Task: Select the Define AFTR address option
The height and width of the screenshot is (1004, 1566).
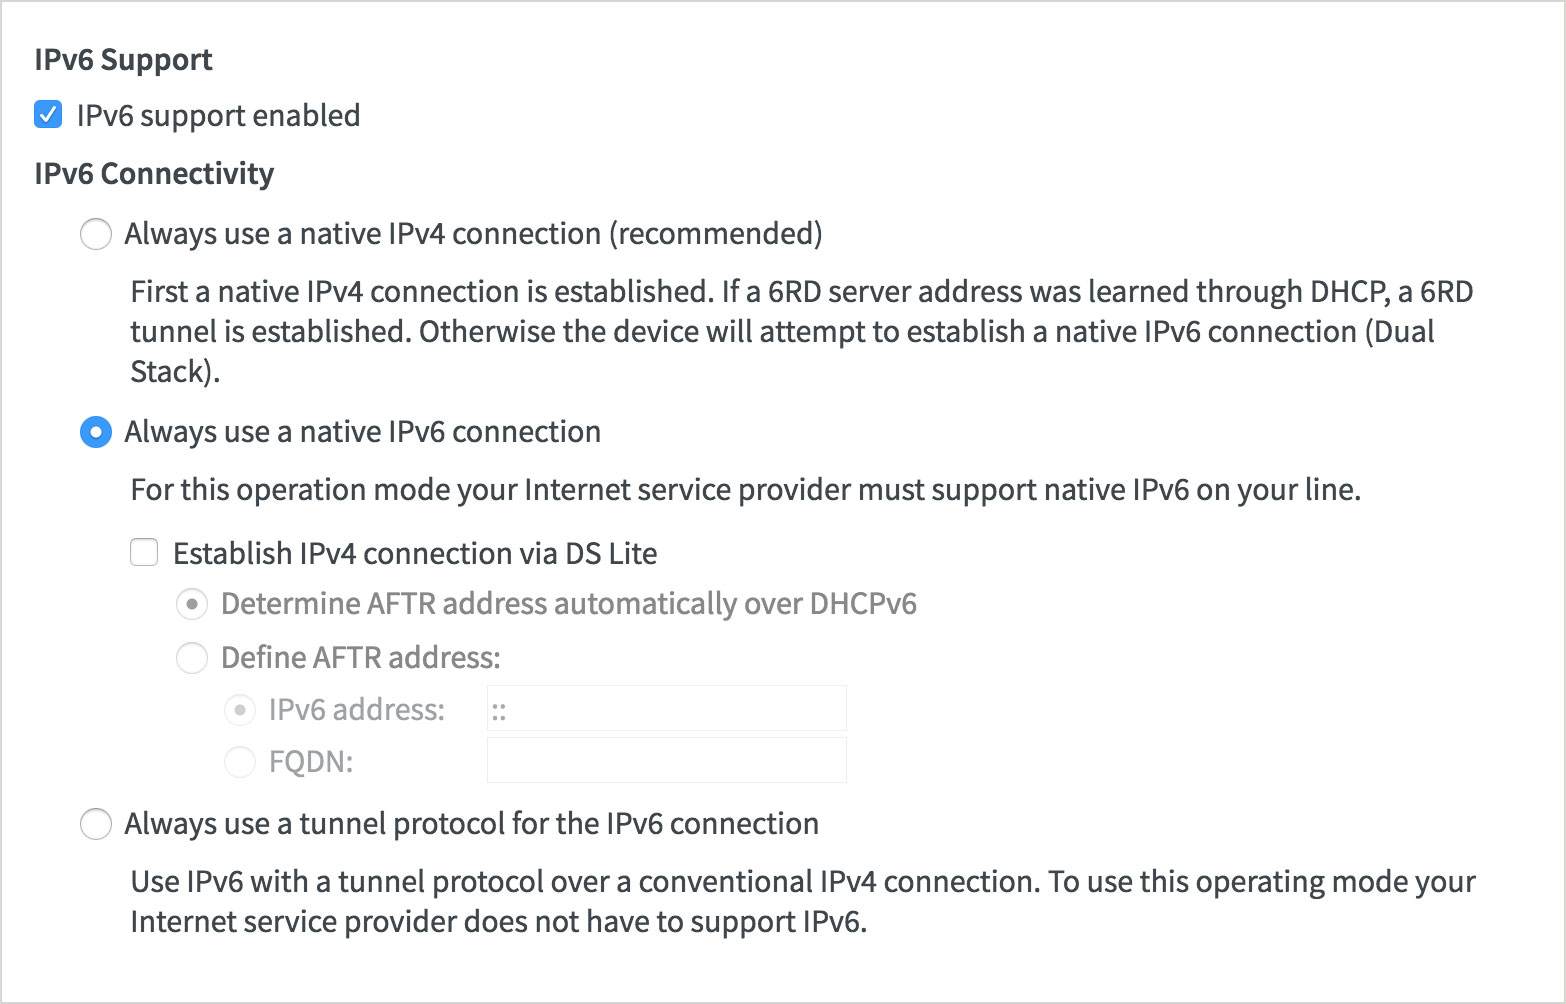Action: 191,657
